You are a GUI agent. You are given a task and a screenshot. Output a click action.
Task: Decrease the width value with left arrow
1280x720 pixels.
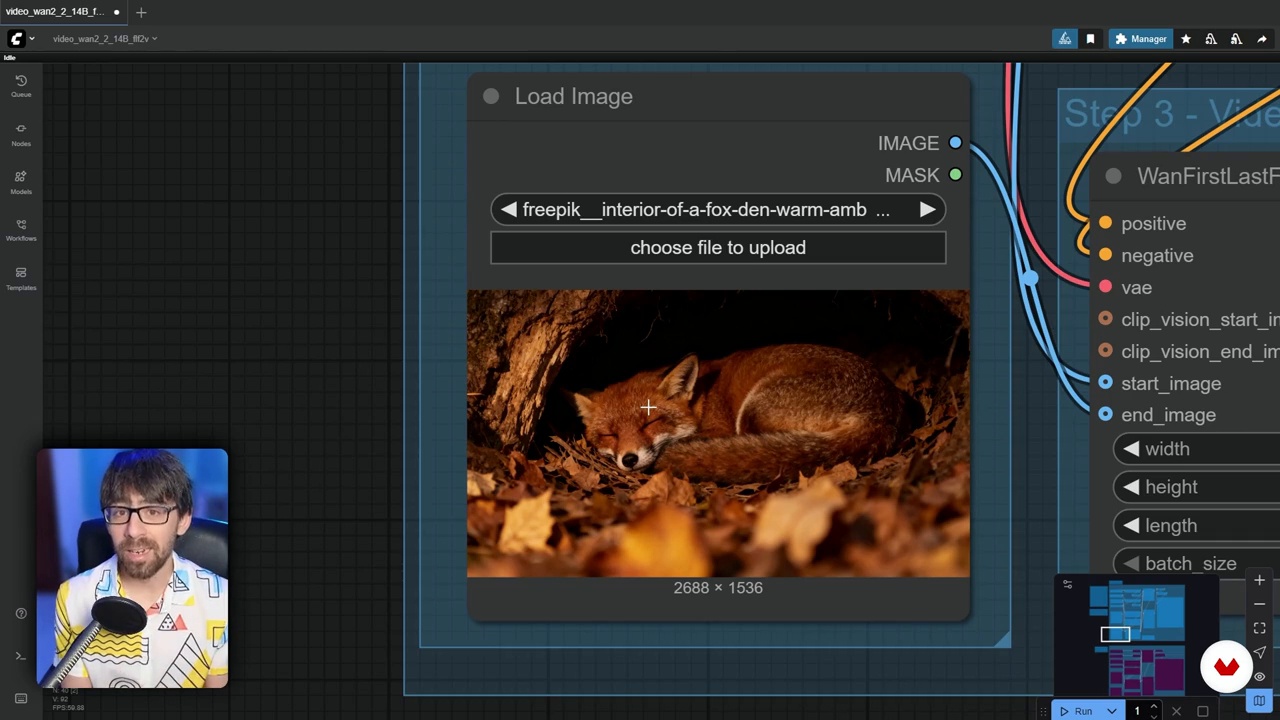(x=1131, y=449)
